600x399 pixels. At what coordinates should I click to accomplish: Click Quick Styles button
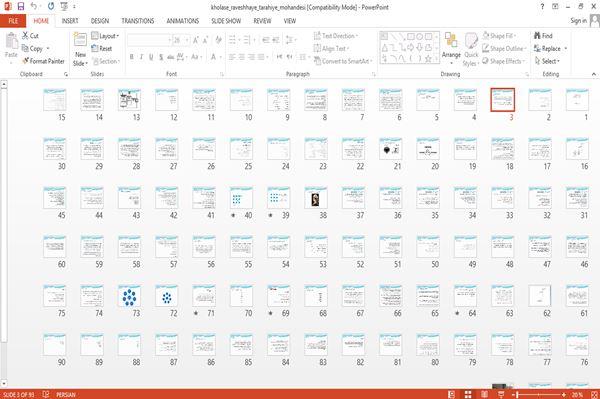point(471,49)
